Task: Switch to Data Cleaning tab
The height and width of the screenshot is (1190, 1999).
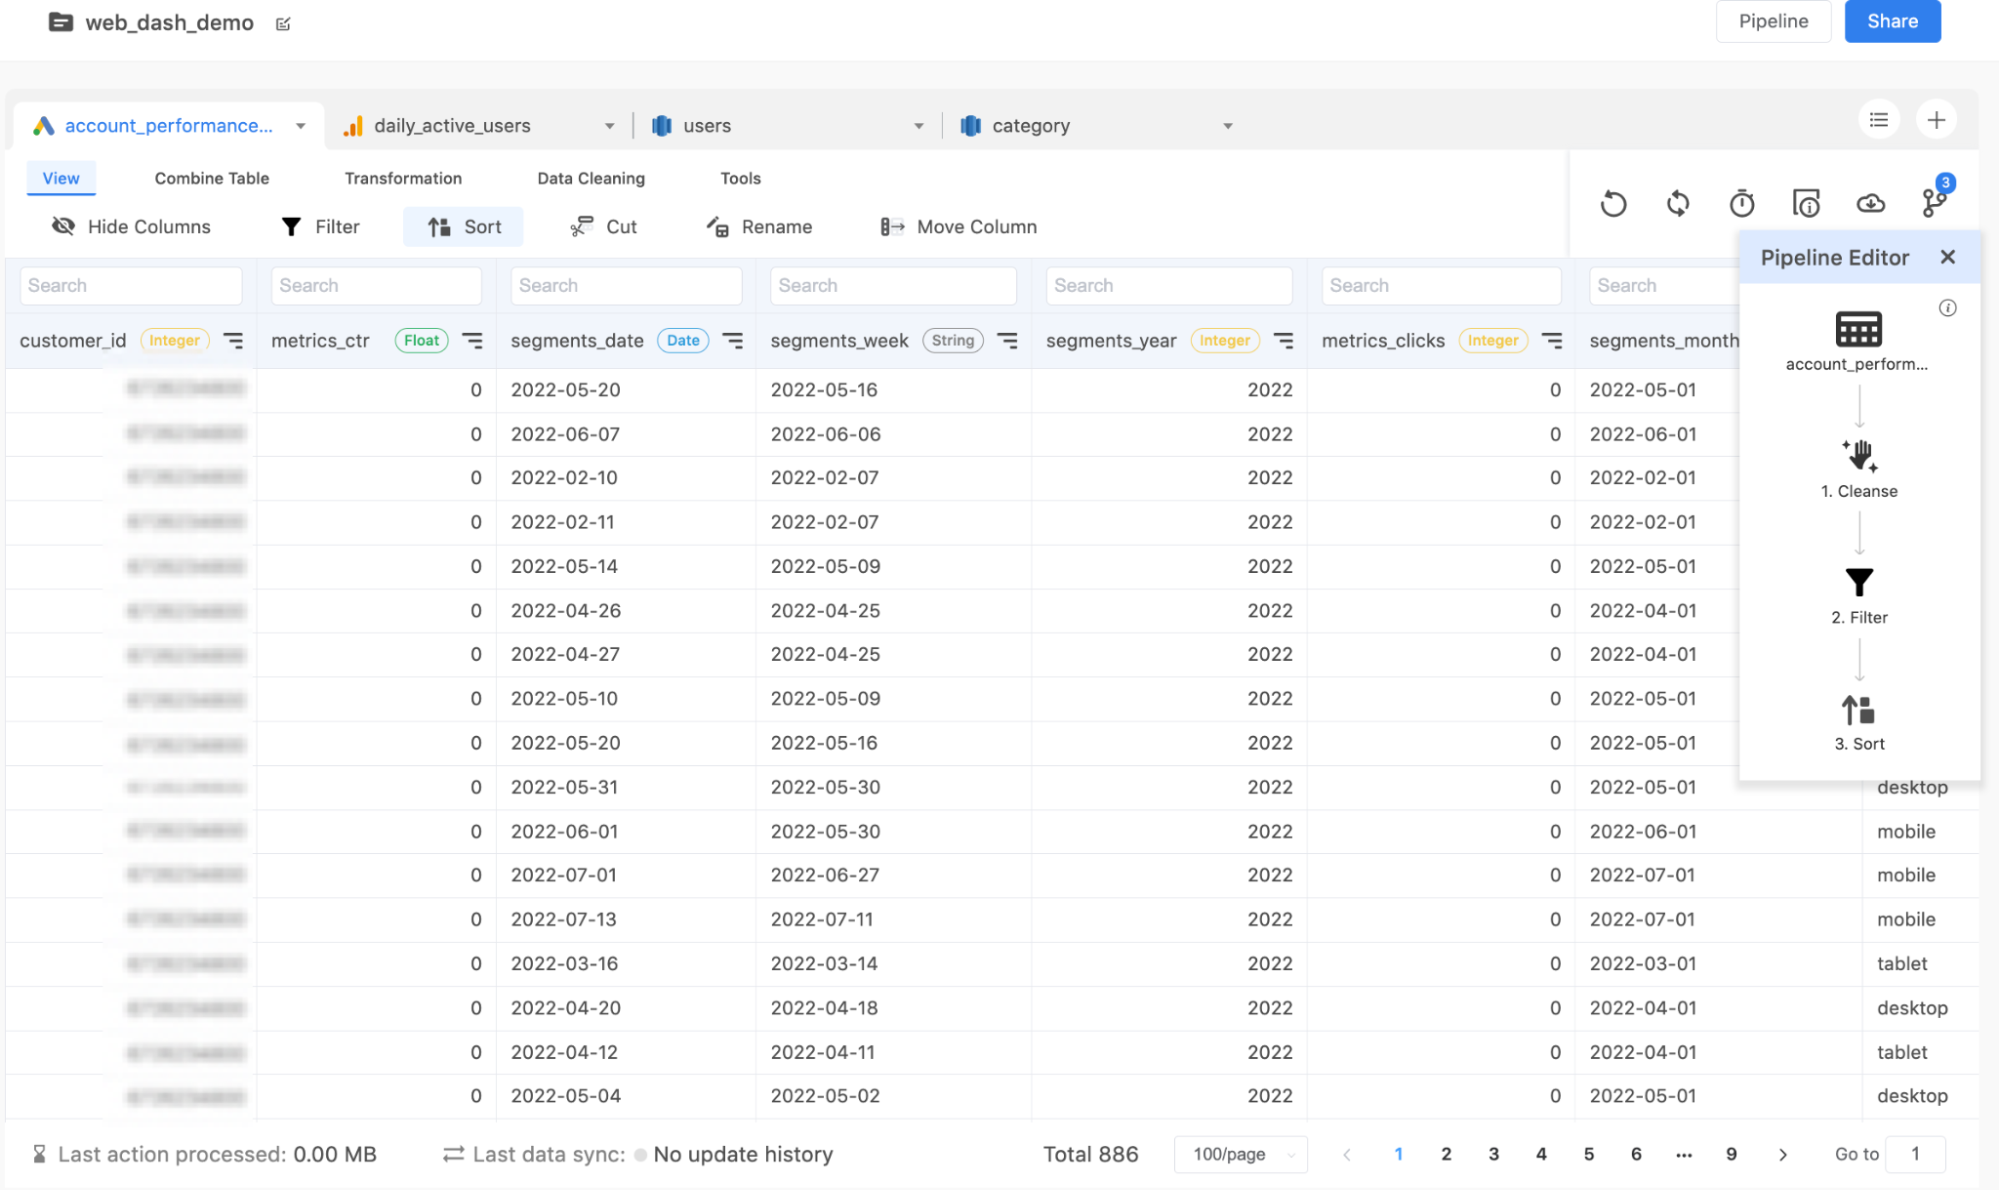Action: click(x=591, y=178)
